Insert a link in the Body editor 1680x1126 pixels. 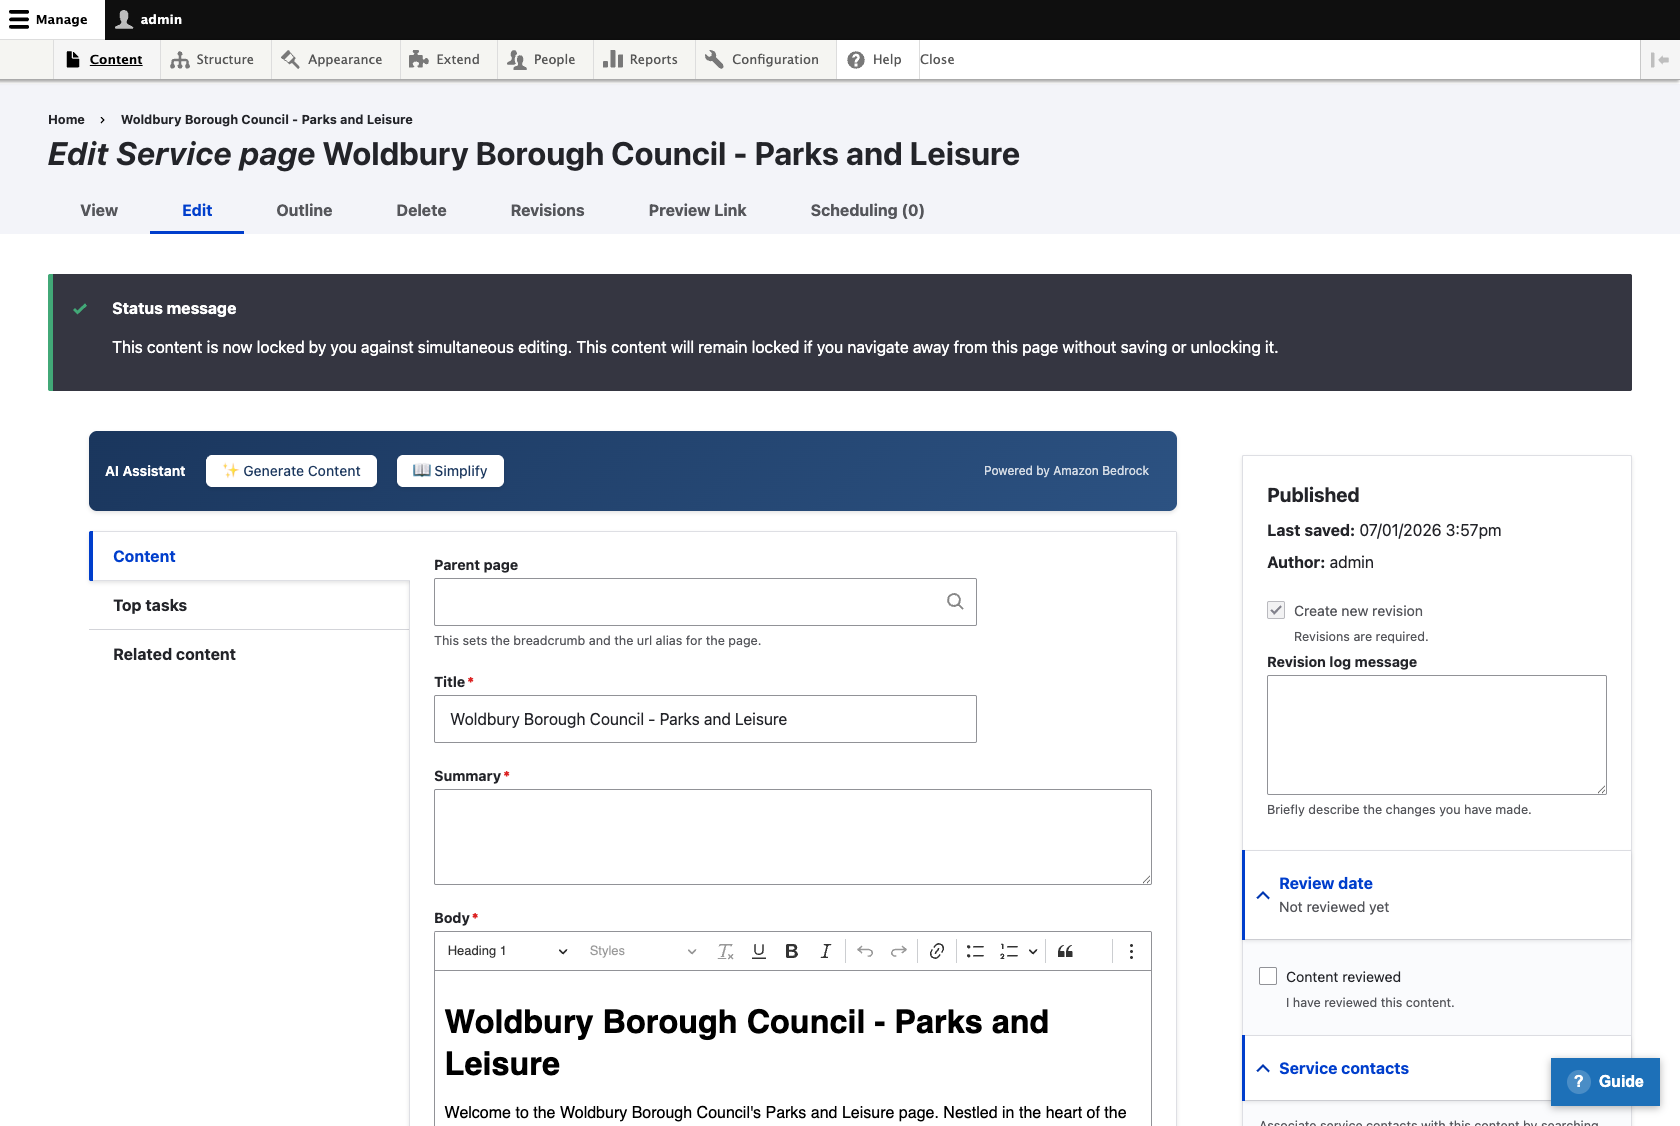pos(937,951)
